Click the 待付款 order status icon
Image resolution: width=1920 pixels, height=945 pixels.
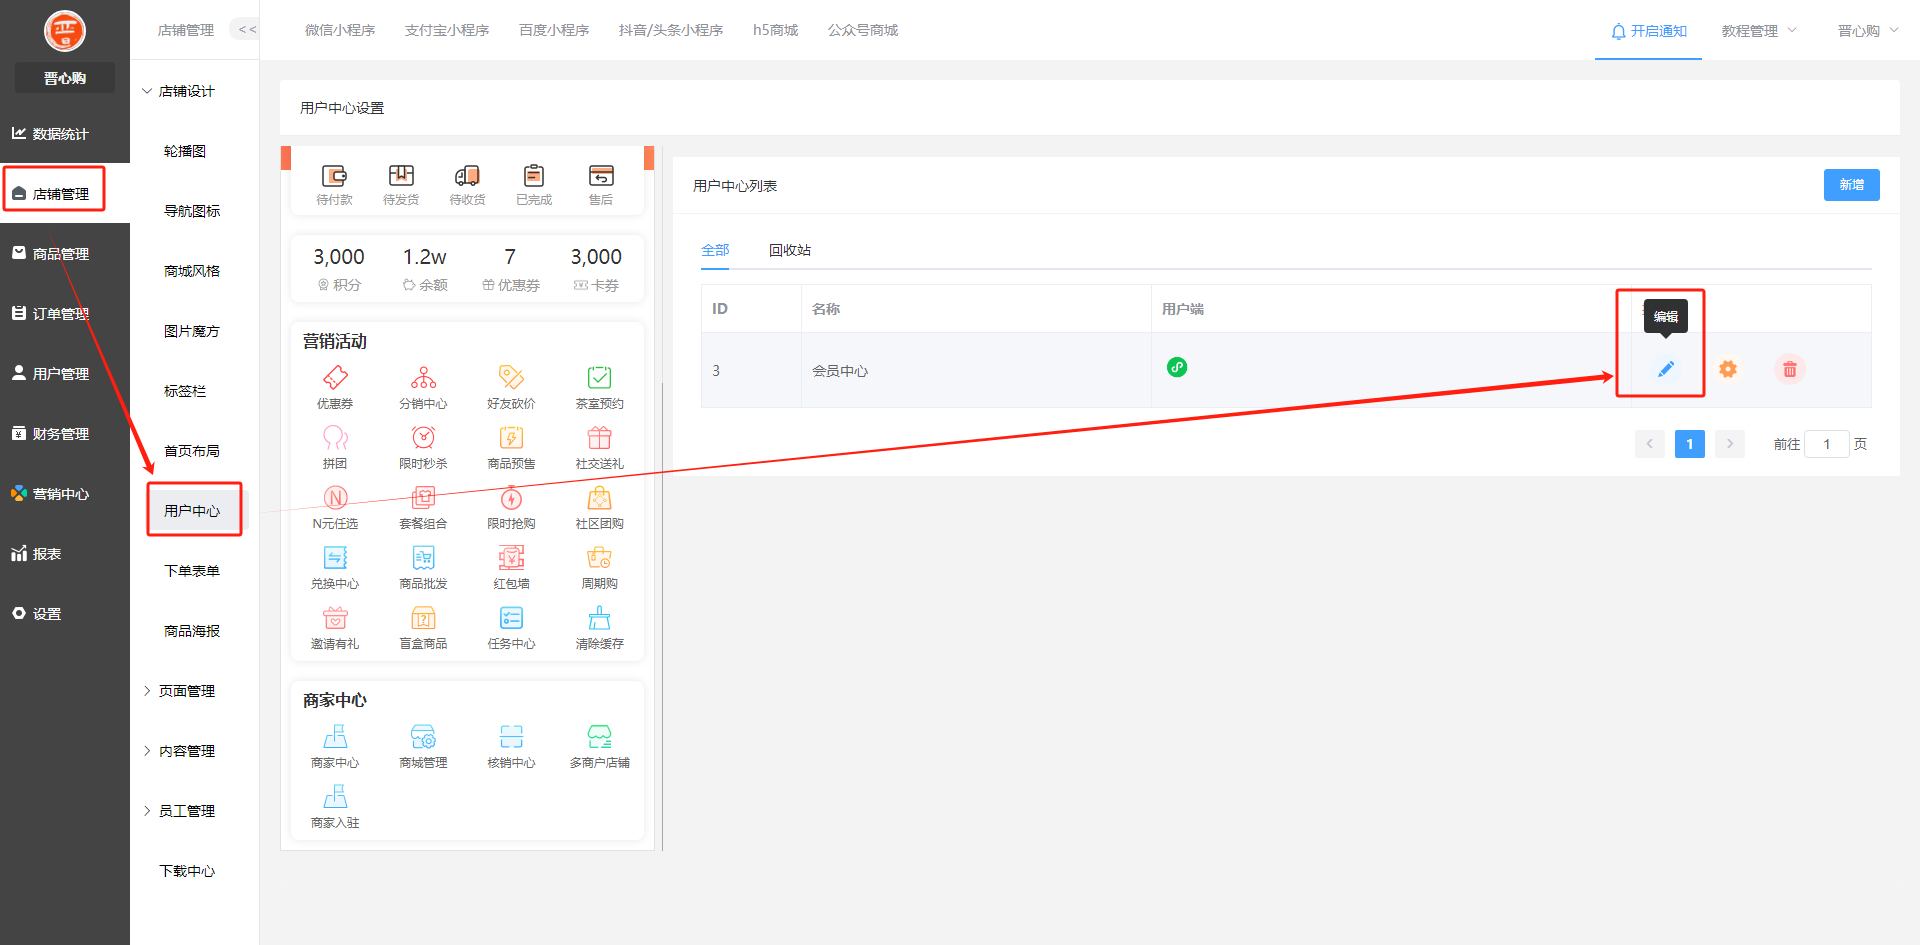(334, 176)
